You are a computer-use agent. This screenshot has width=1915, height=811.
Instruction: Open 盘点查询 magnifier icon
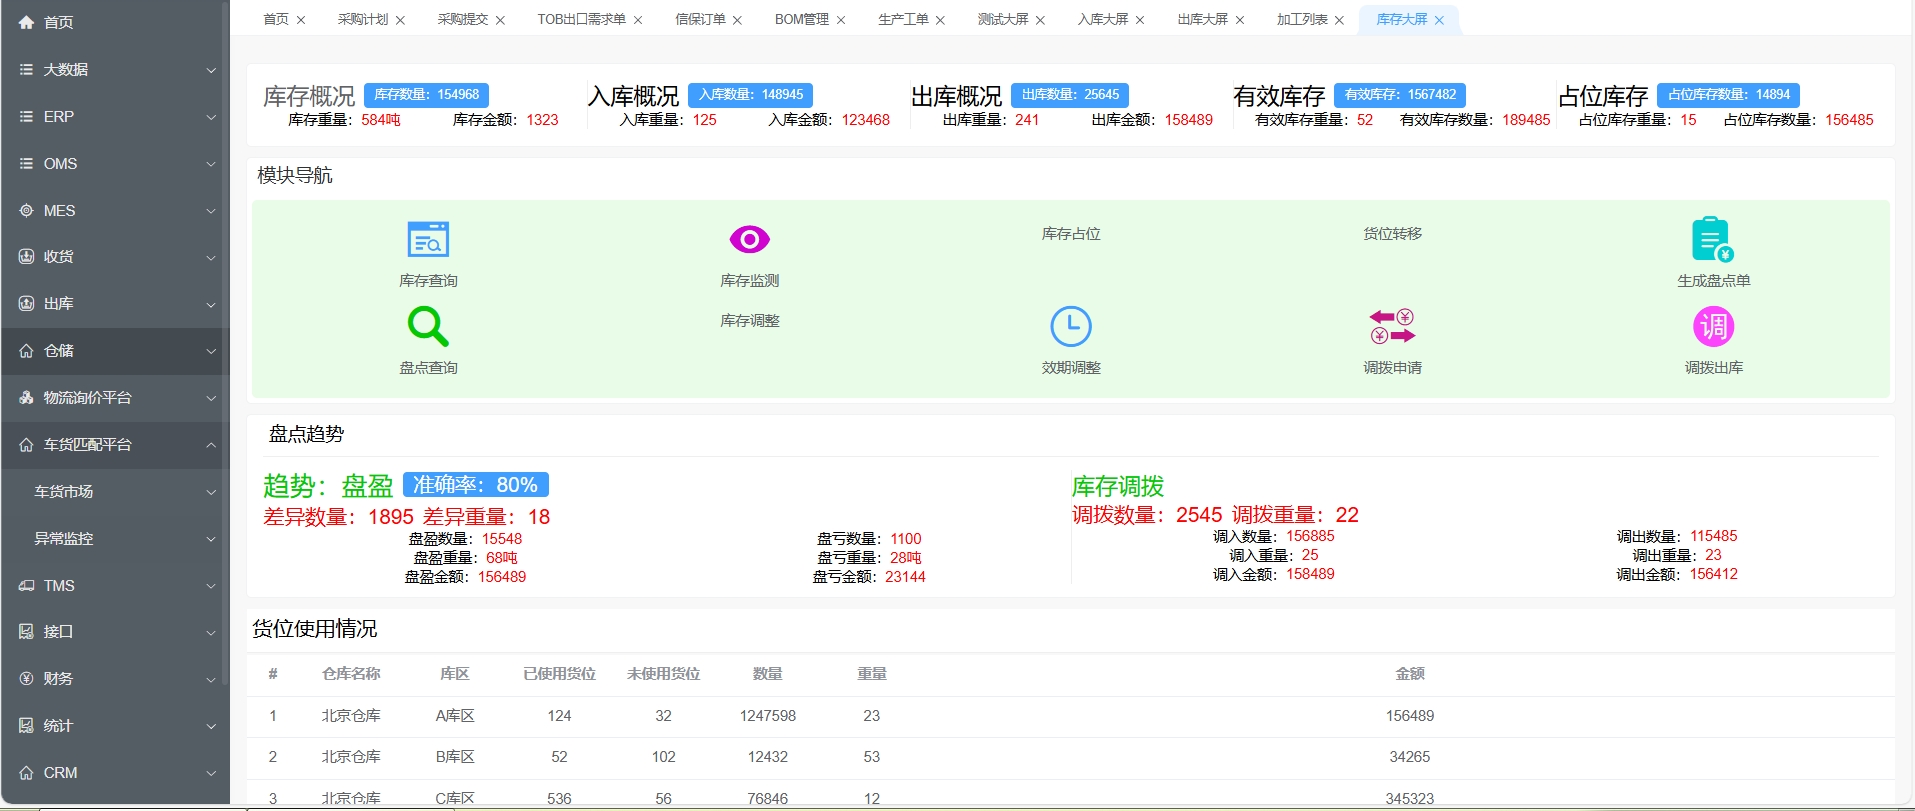coord(428,326)
